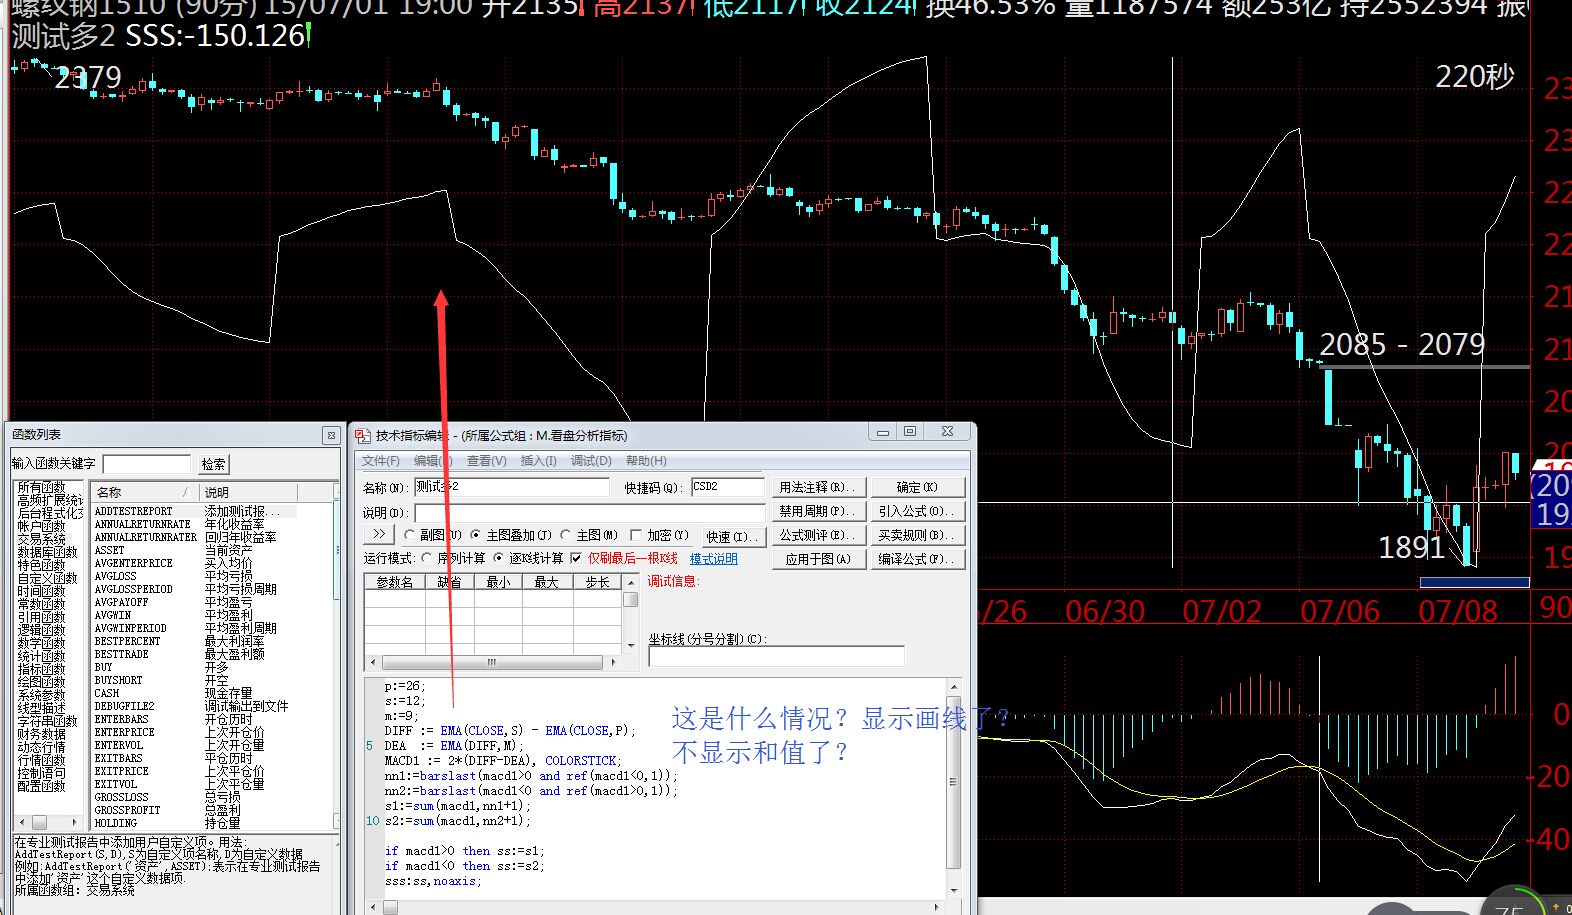Focus the 坐标线(分号分割) input field

pos(776,657)
